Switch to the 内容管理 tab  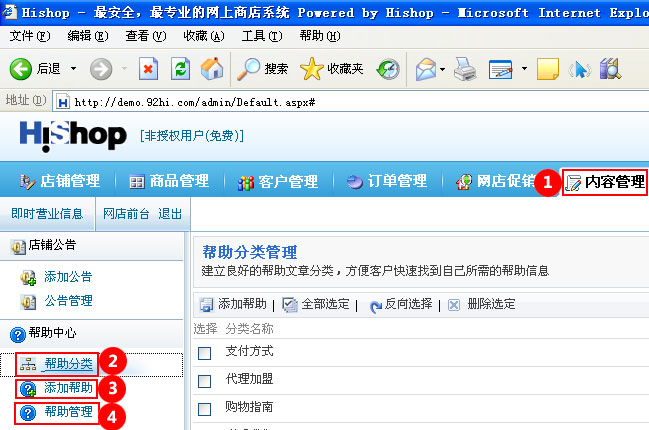click(605, 182)
